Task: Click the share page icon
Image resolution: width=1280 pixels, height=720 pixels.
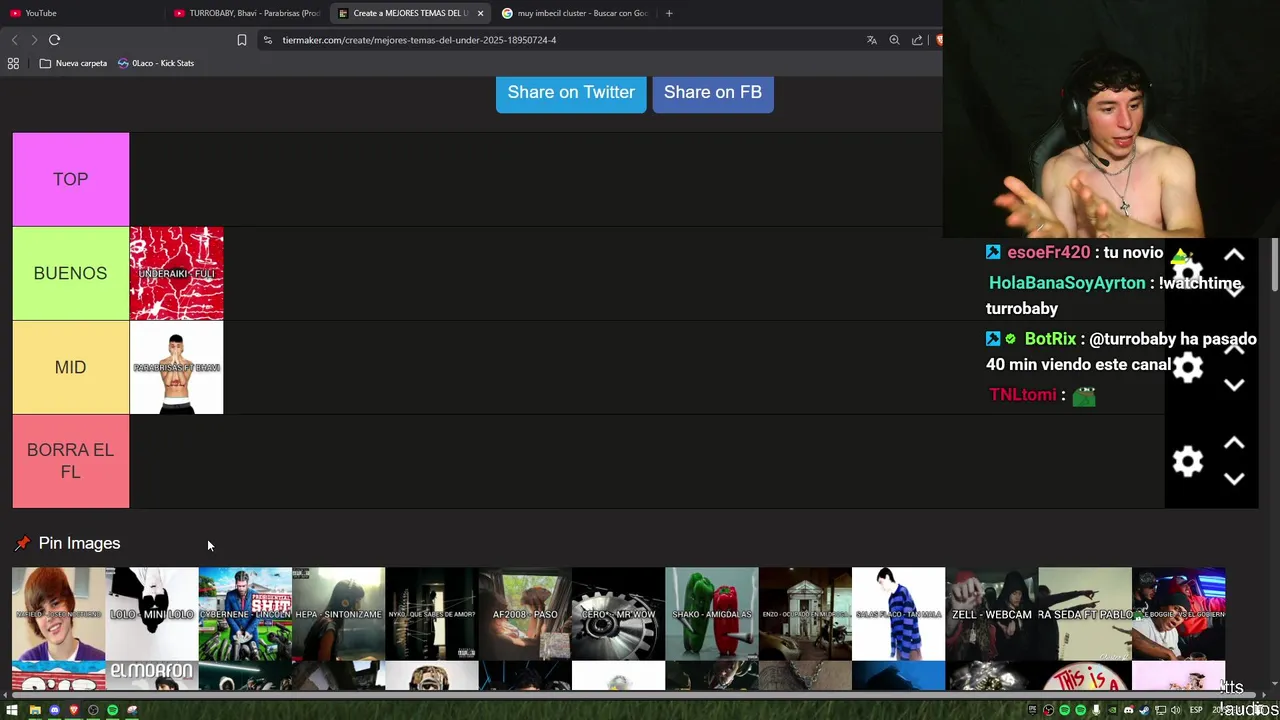Action: [x=917, y=40]
